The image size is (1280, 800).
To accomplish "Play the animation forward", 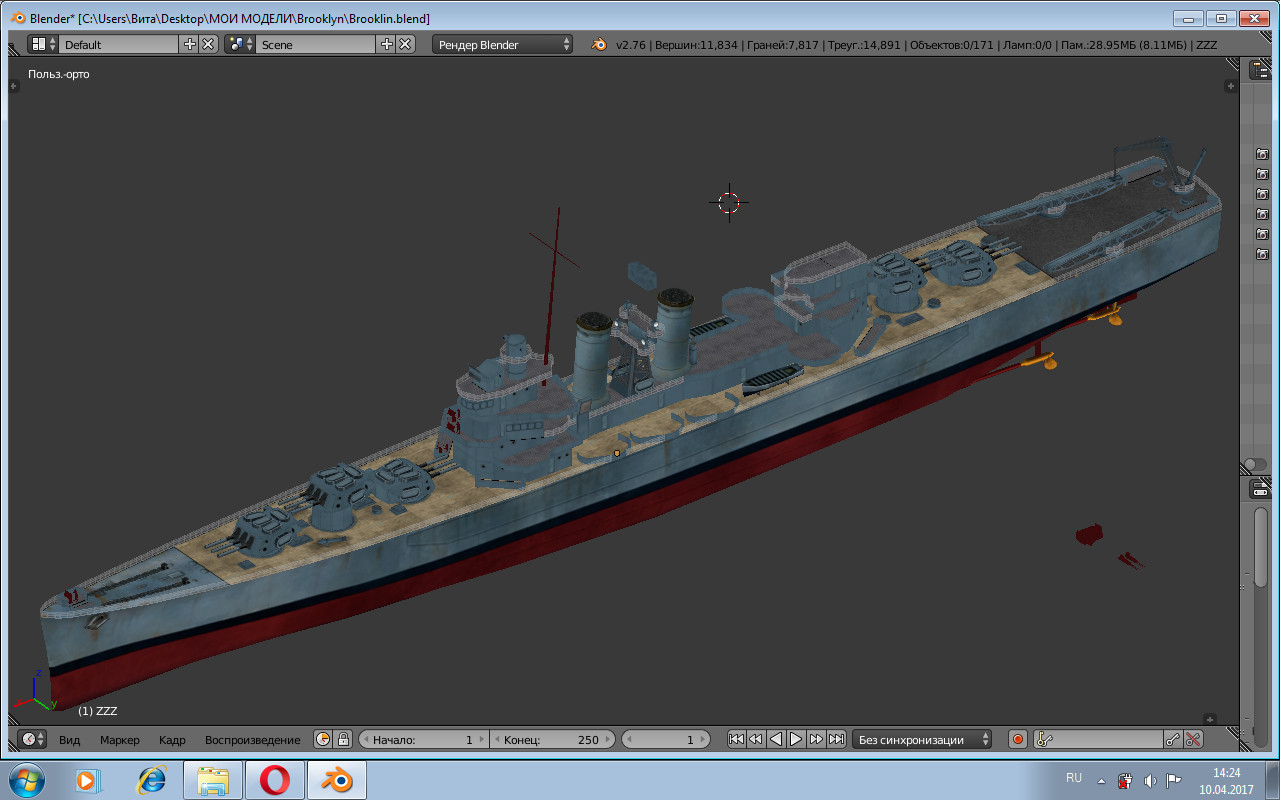I will coord(796,740).
